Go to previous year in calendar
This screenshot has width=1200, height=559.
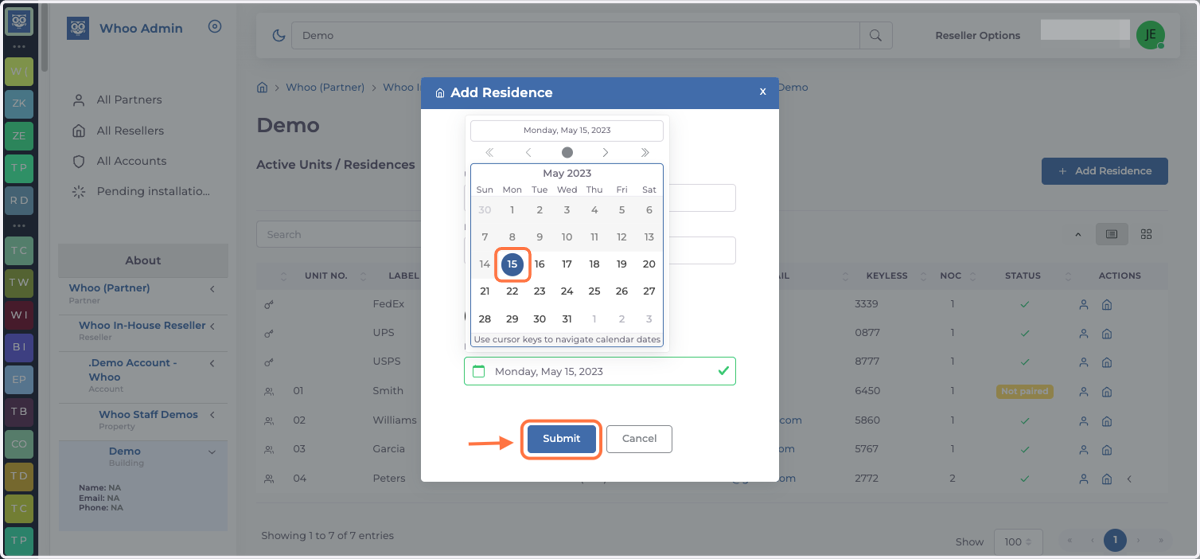pos(489,153)
